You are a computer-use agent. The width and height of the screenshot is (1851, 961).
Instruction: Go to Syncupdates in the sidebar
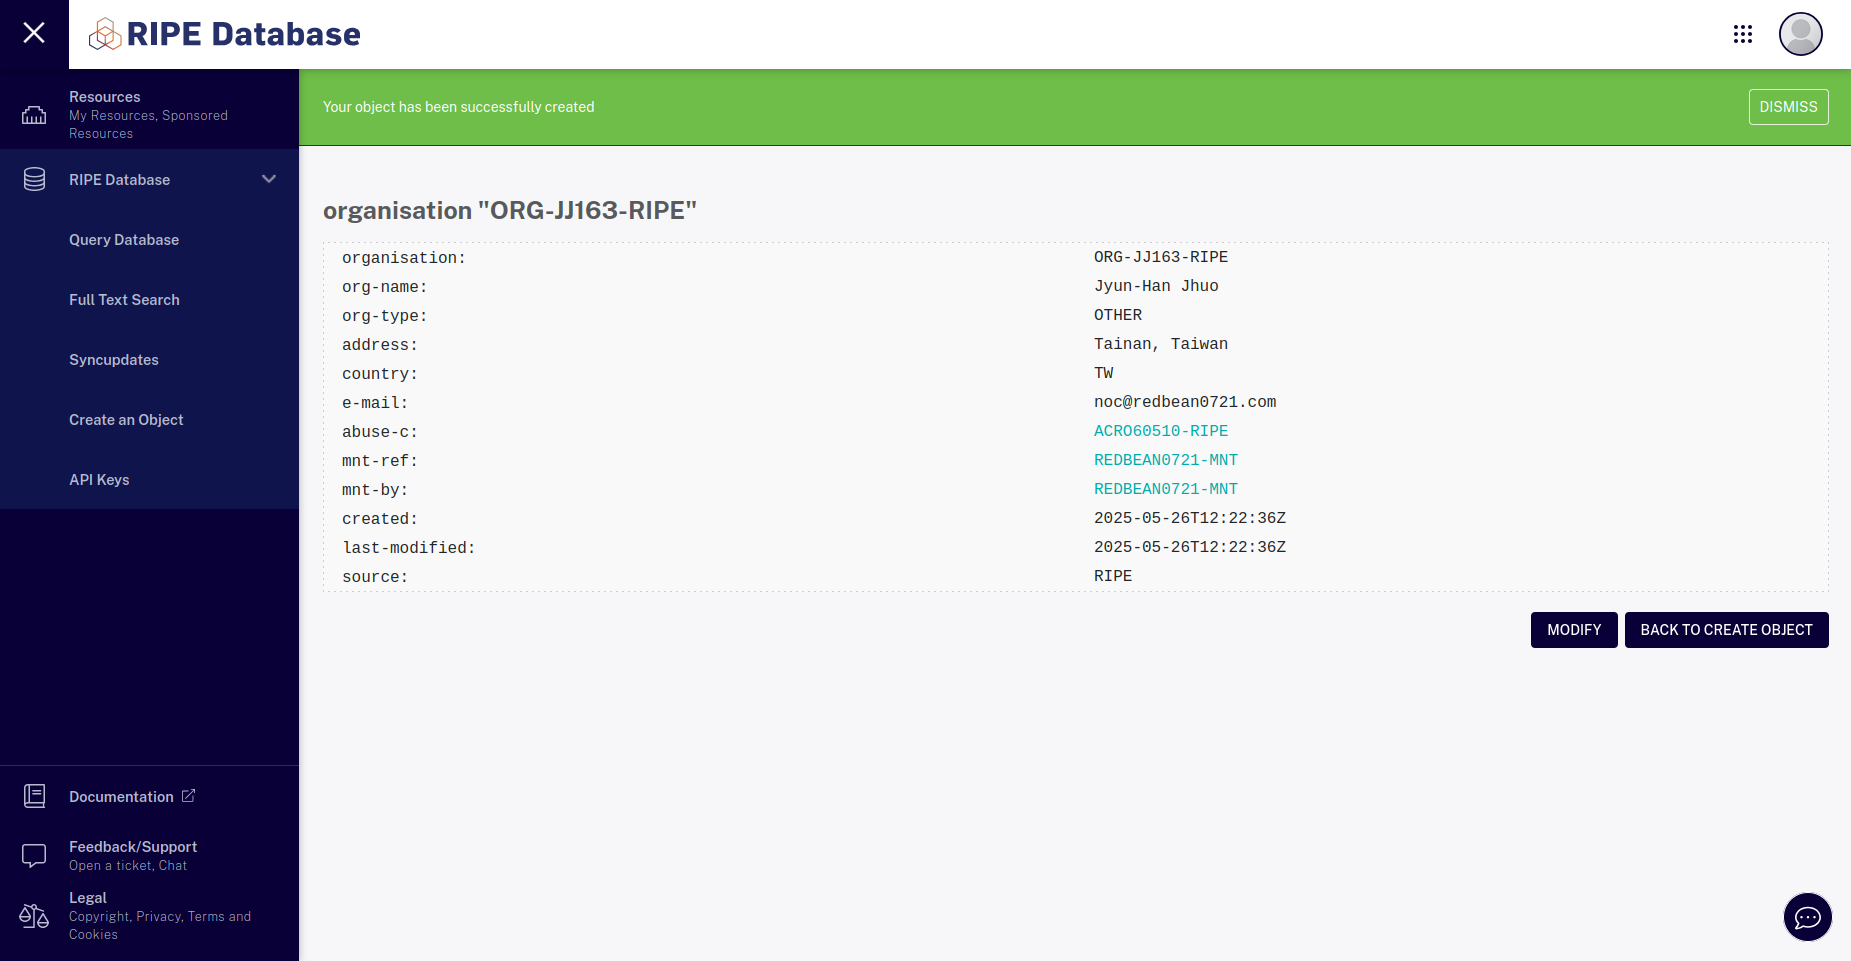pyautogui.click(x=113, y=359)
